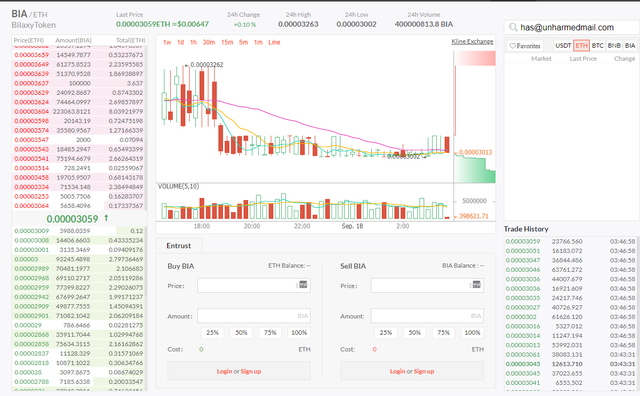Select sell order at price 0.00003659

coord(79,55)
